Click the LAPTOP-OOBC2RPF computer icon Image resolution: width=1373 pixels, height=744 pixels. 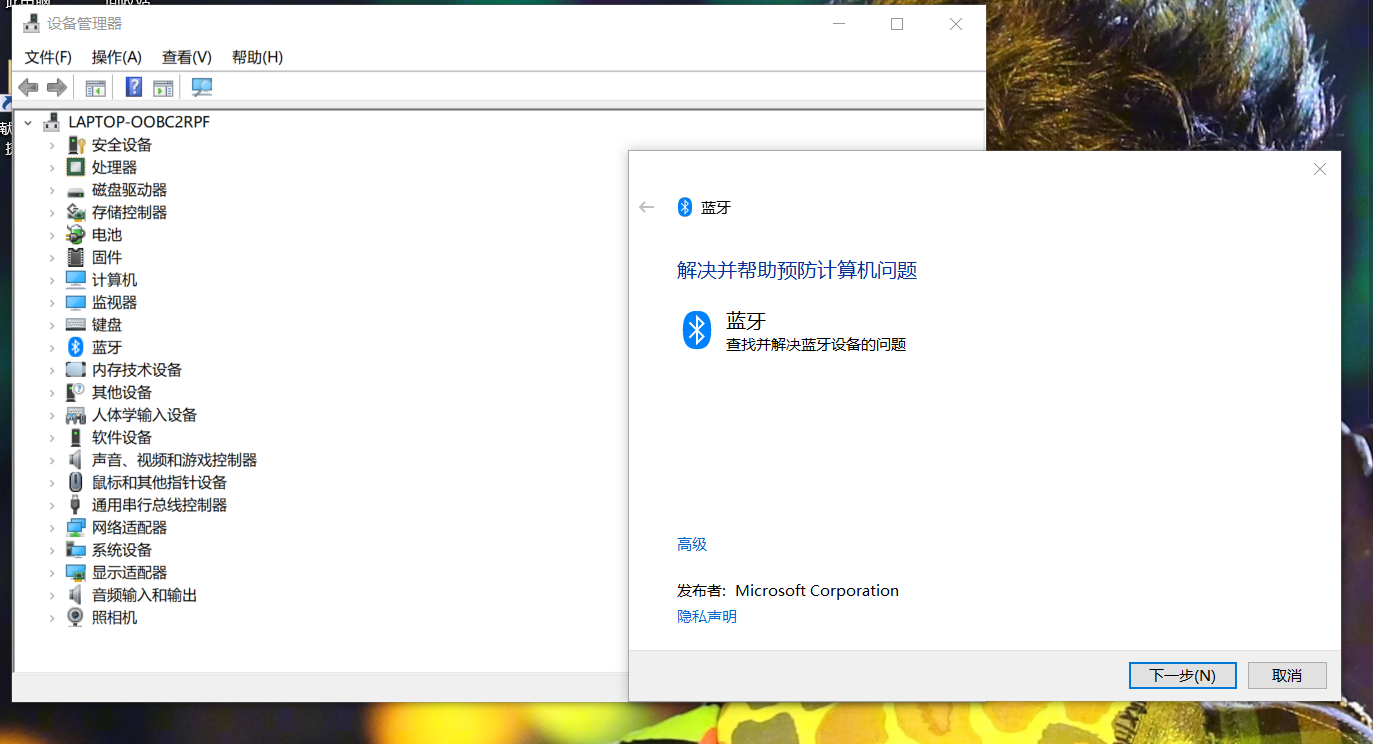coord(51,122)
